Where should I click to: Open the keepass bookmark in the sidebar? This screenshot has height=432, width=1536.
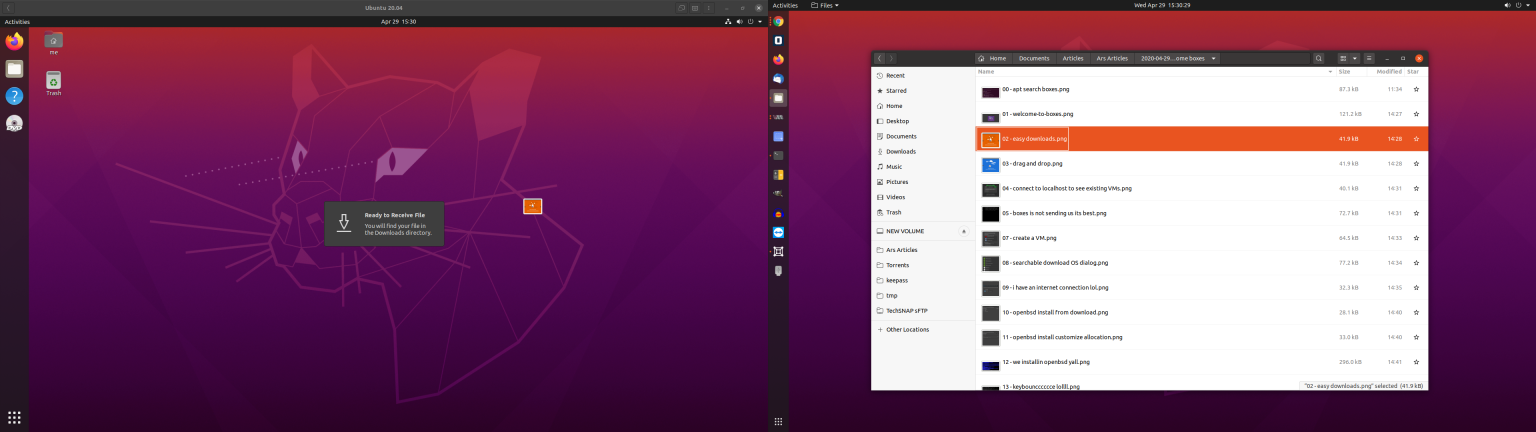point(923,280)
